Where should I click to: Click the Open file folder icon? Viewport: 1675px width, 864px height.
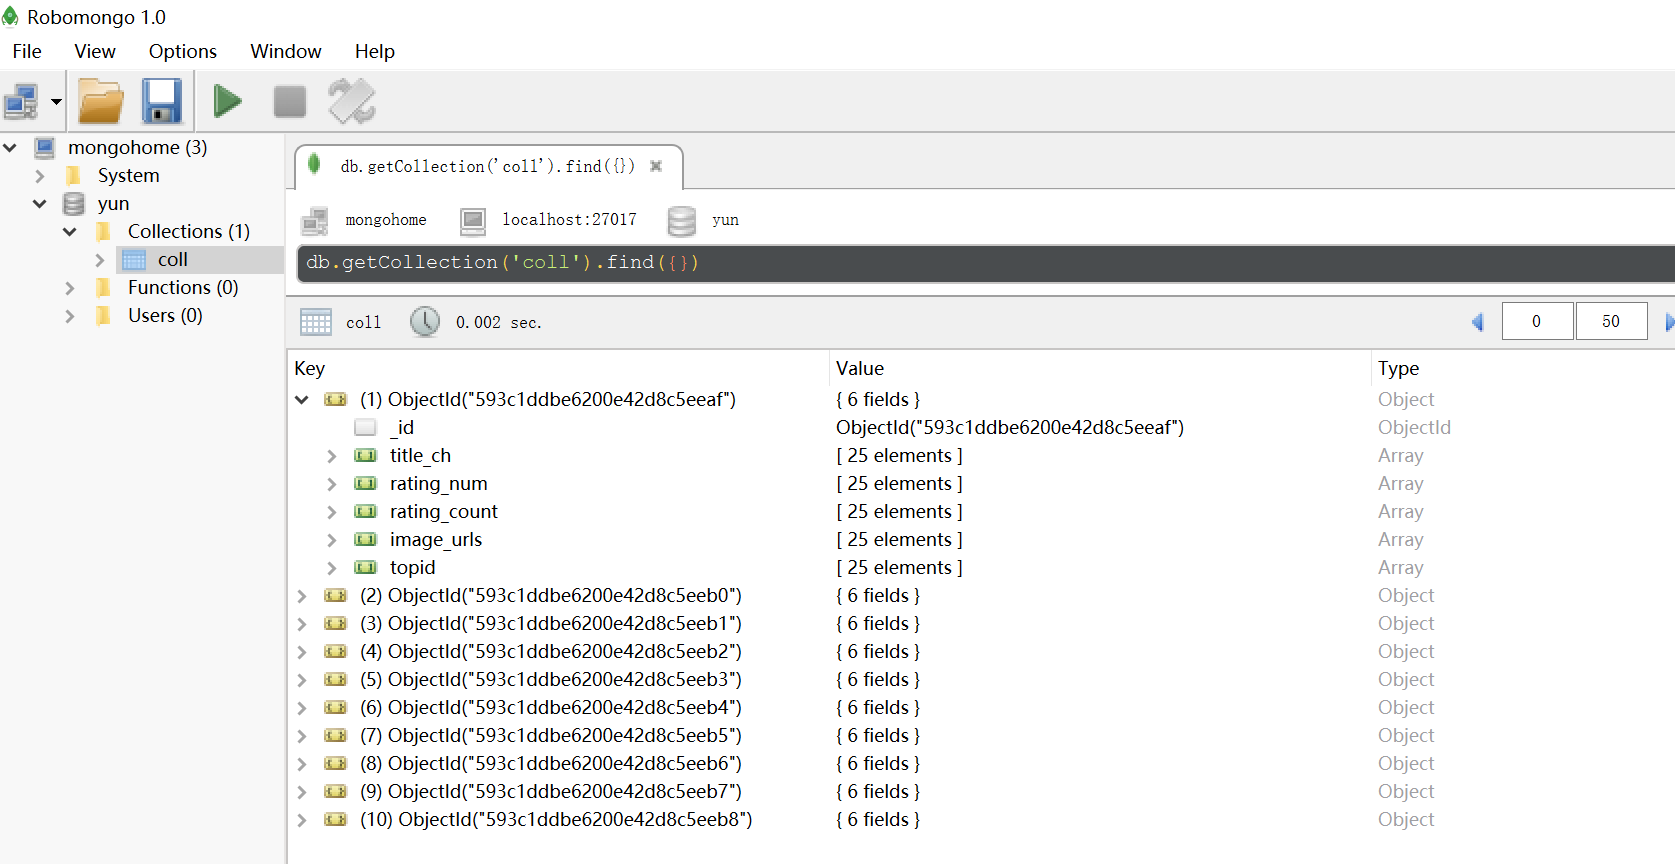pos(101,101)
